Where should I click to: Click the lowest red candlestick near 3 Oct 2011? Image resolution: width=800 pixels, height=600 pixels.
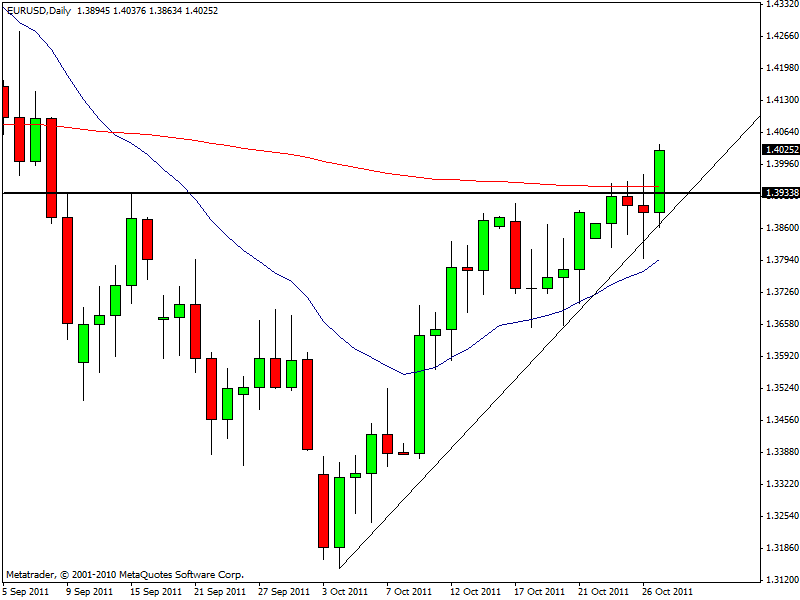coord(323,510)
